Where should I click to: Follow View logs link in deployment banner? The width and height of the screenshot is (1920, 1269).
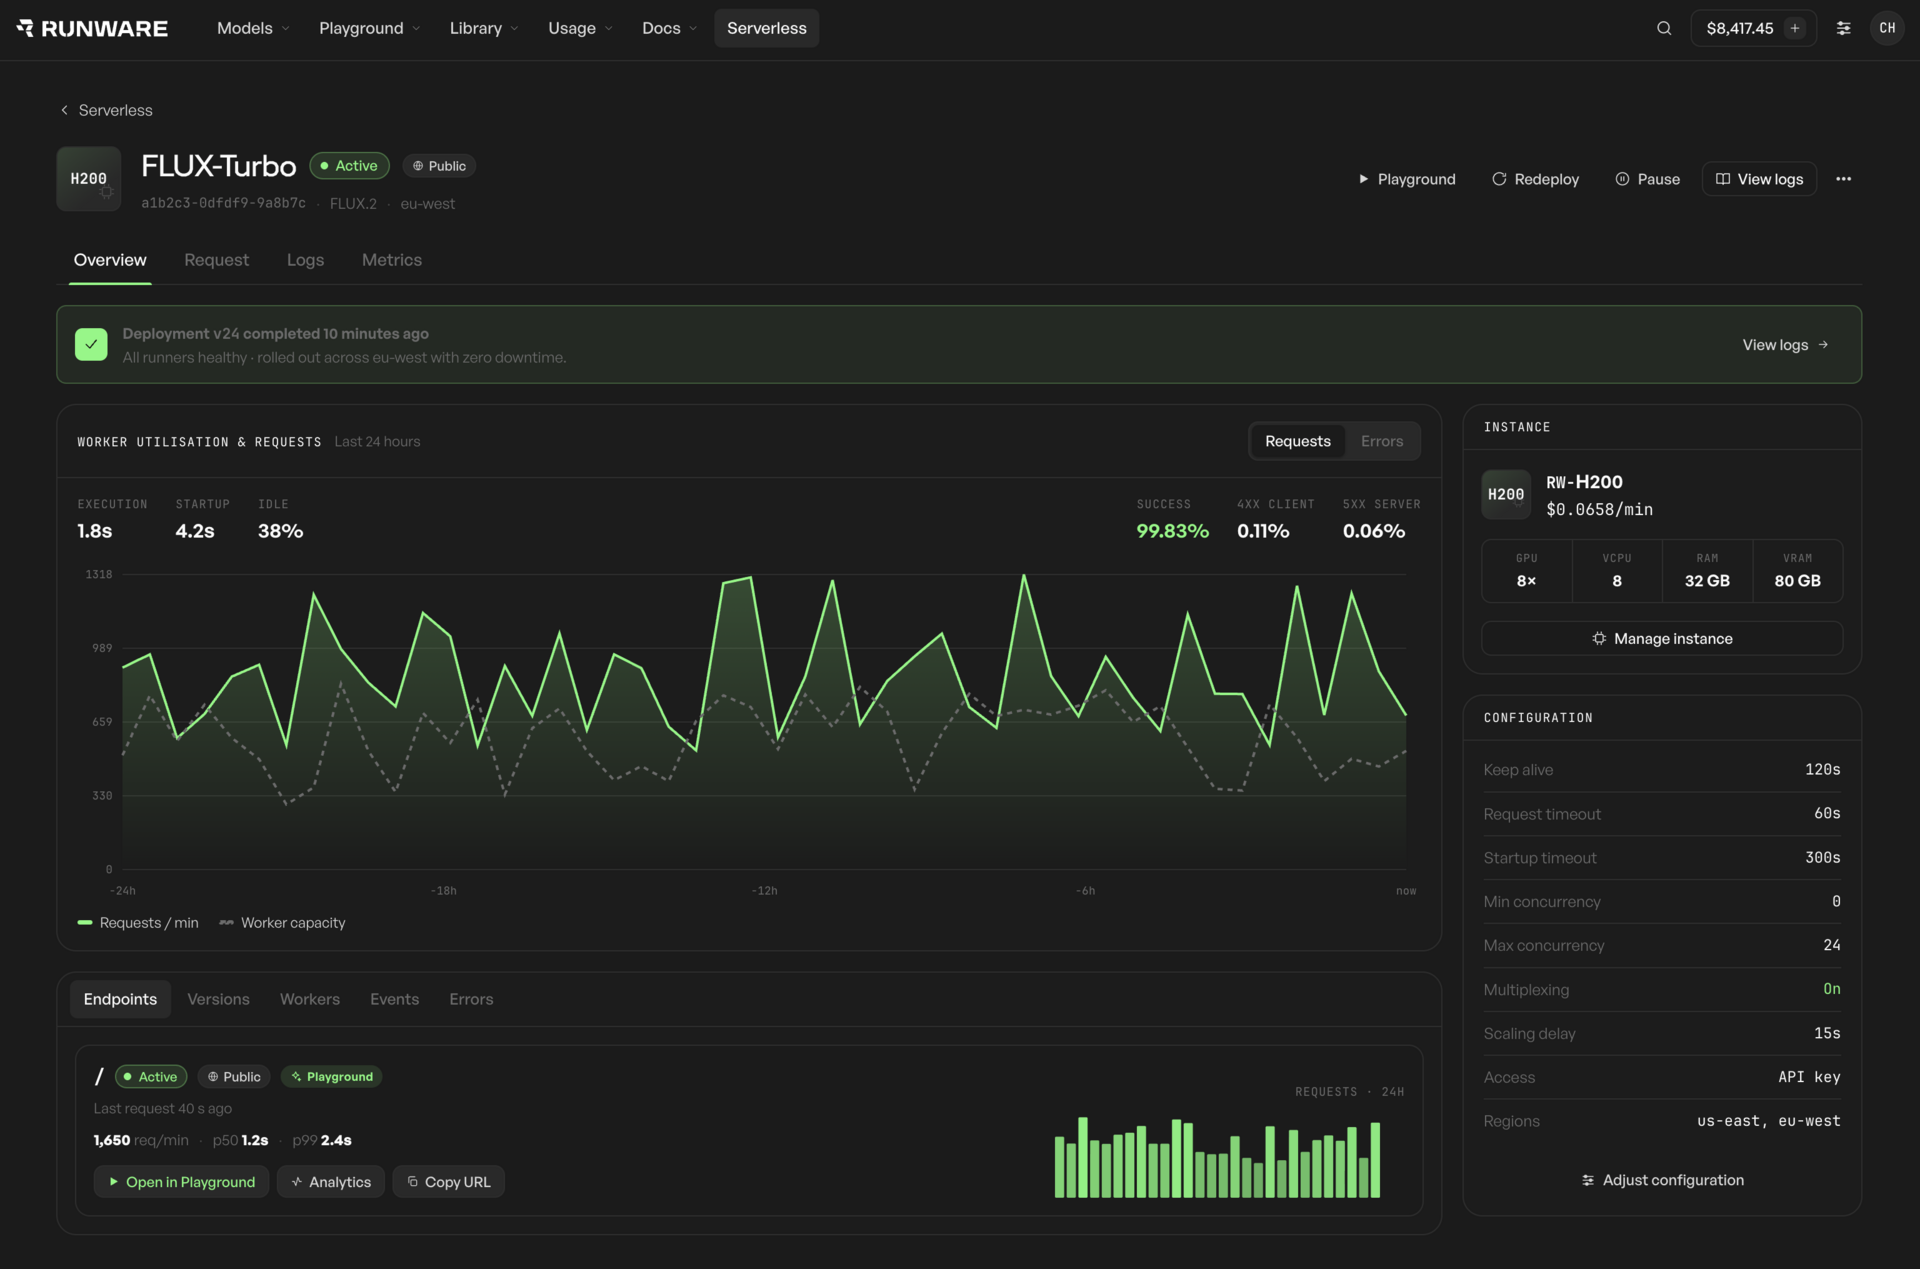(x=1785, y=345)
